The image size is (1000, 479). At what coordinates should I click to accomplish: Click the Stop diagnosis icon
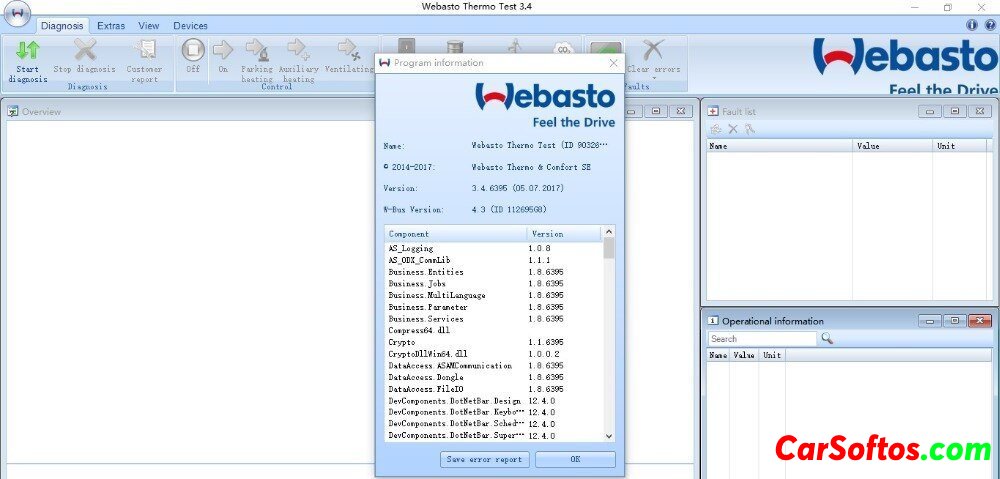coord(85,51)
